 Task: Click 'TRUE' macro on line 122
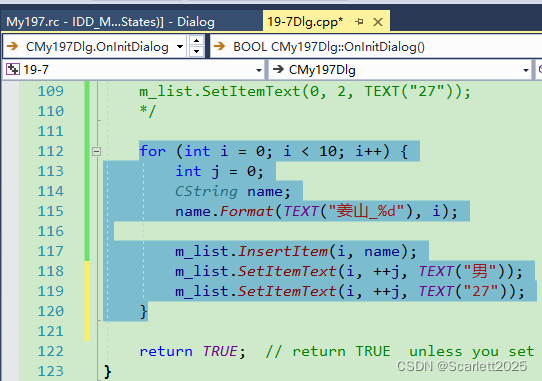(x=220, y=352)
